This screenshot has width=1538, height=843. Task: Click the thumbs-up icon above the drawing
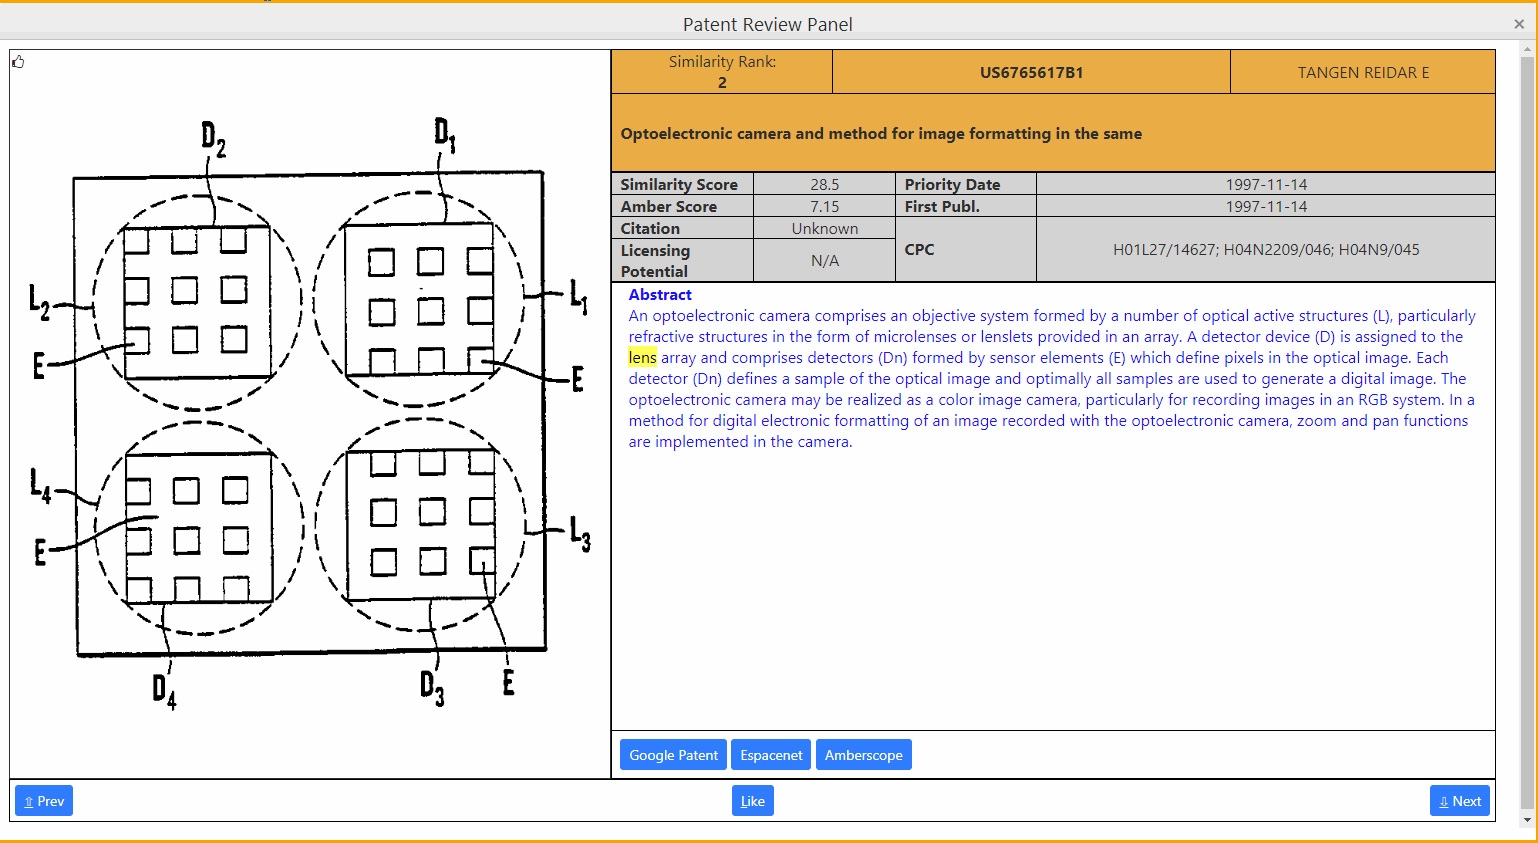point(18,62)
